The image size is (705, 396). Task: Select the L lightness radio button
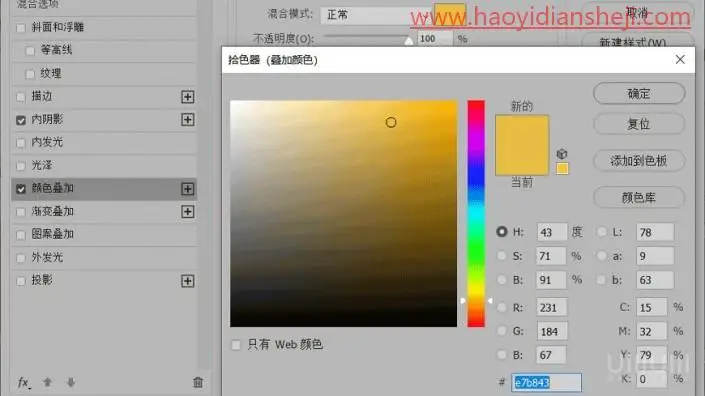point(602,231)
